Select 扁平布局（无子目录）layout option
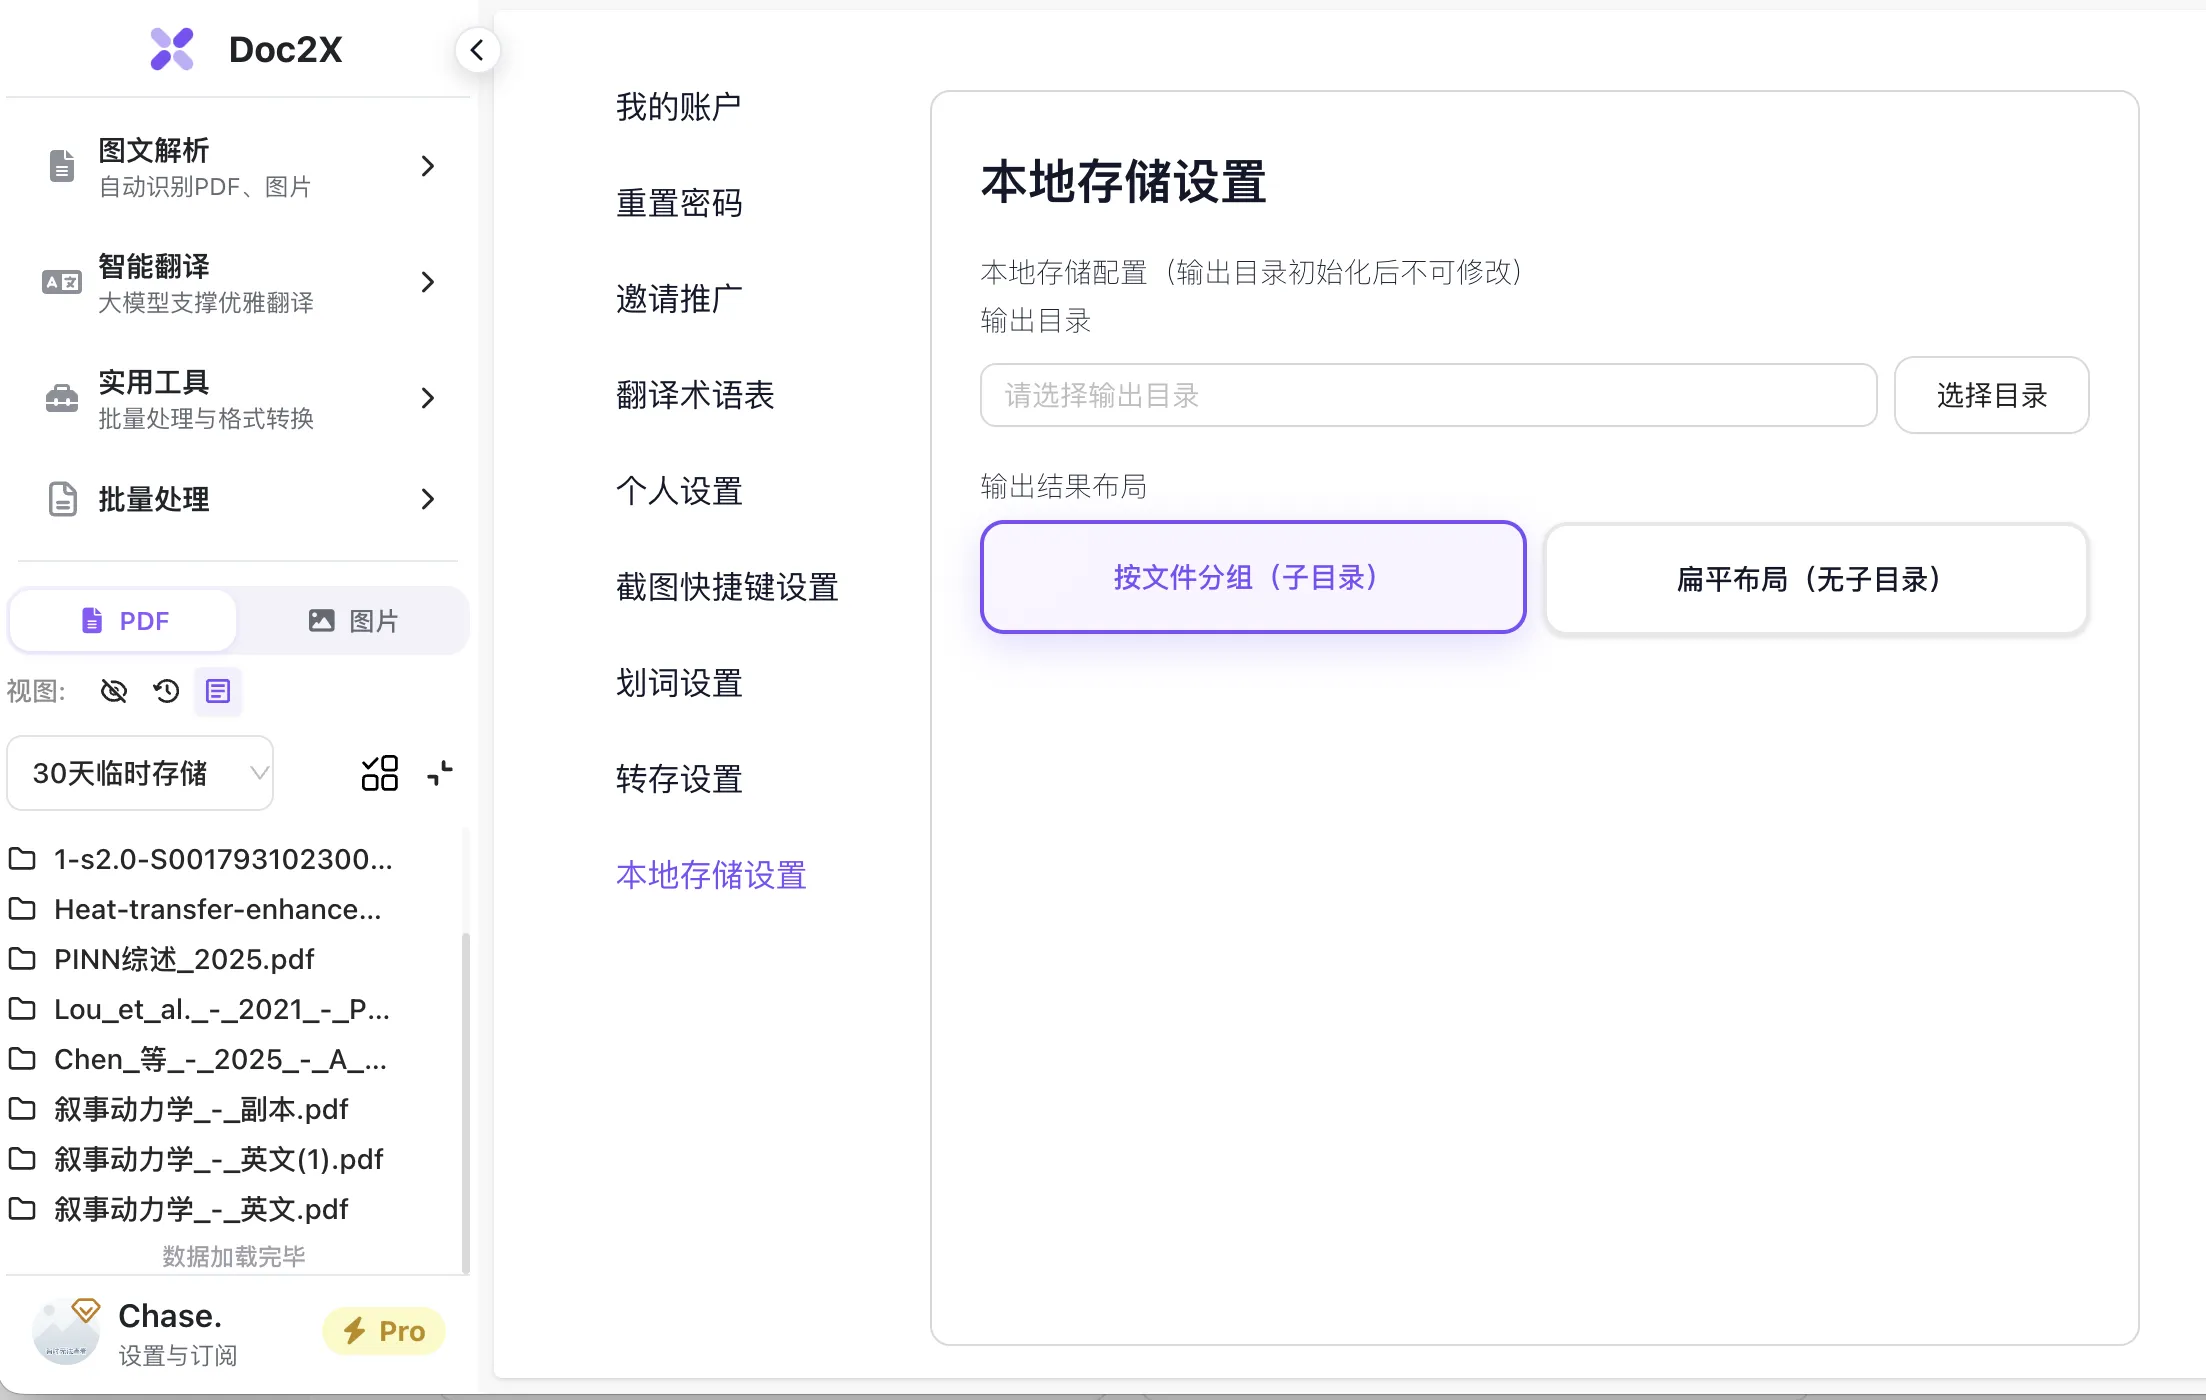 [x=1816, y=579]
